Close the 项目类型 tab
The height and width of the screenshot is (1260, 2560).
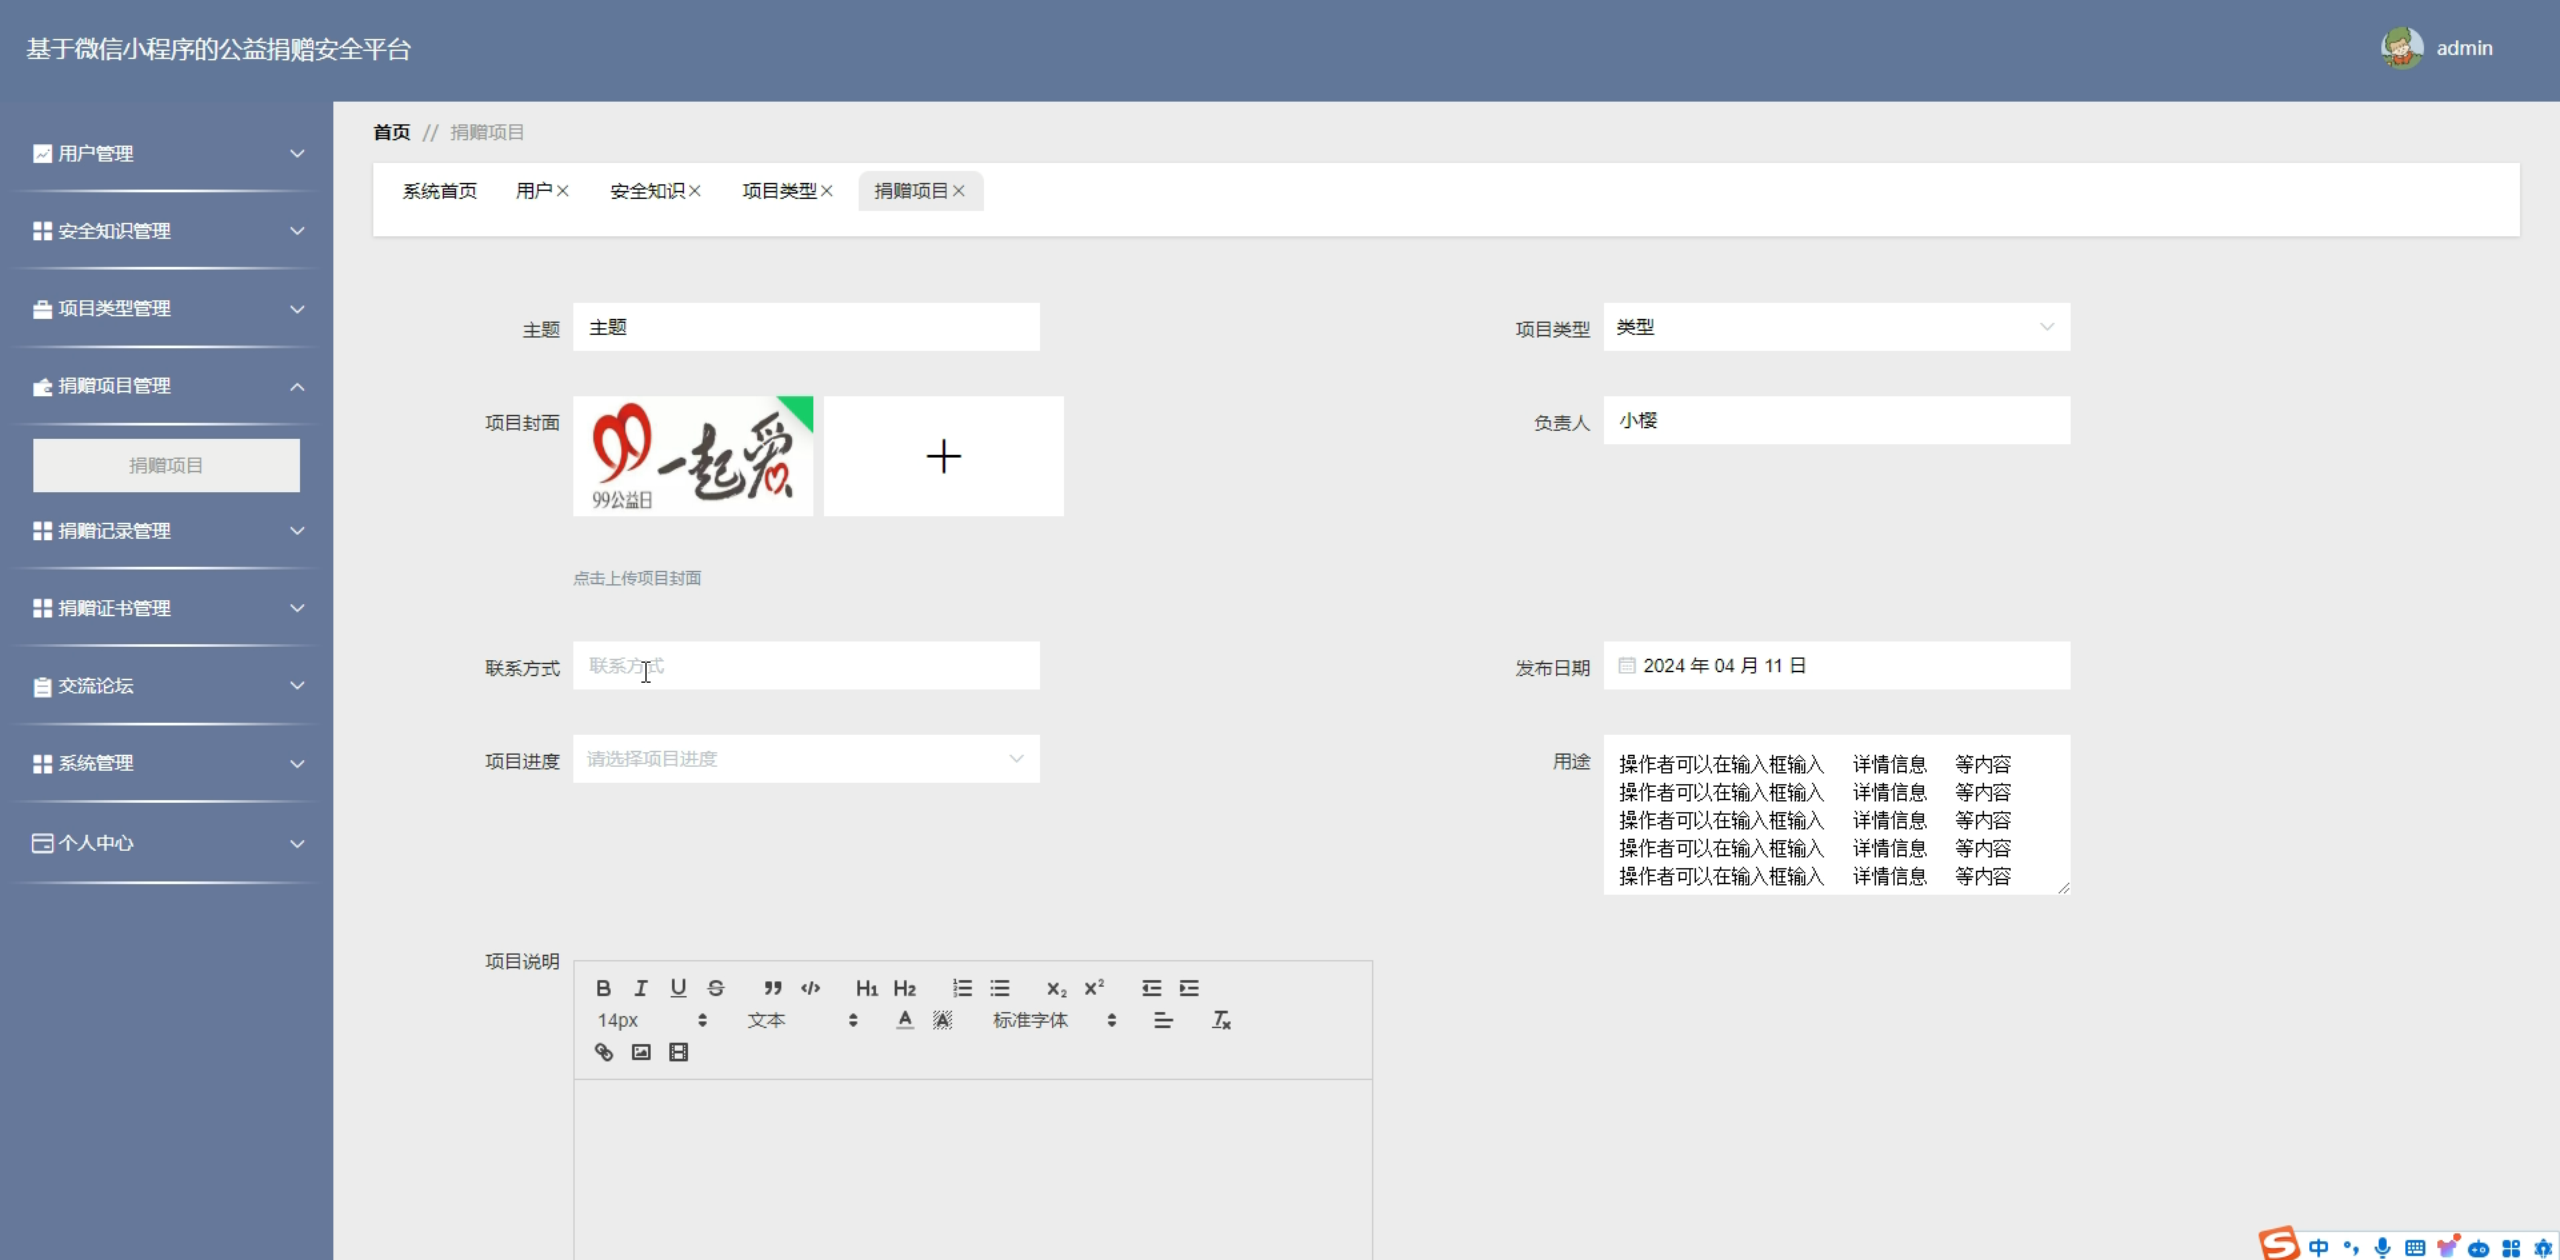[827, 191]
